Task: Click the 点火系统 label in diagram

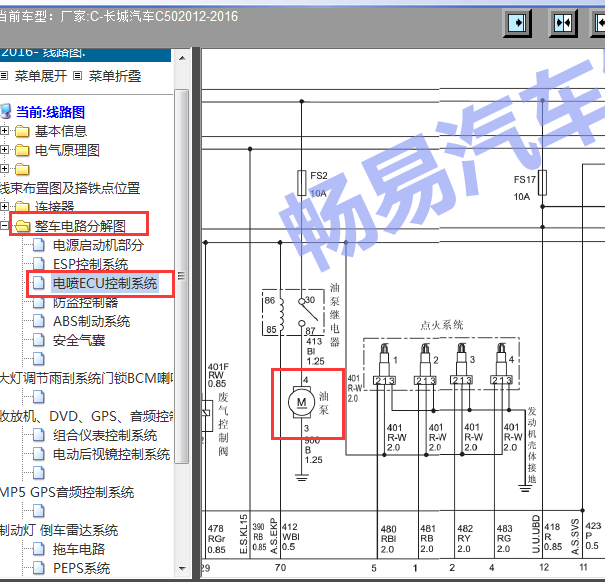Action: tap(442, 325)
